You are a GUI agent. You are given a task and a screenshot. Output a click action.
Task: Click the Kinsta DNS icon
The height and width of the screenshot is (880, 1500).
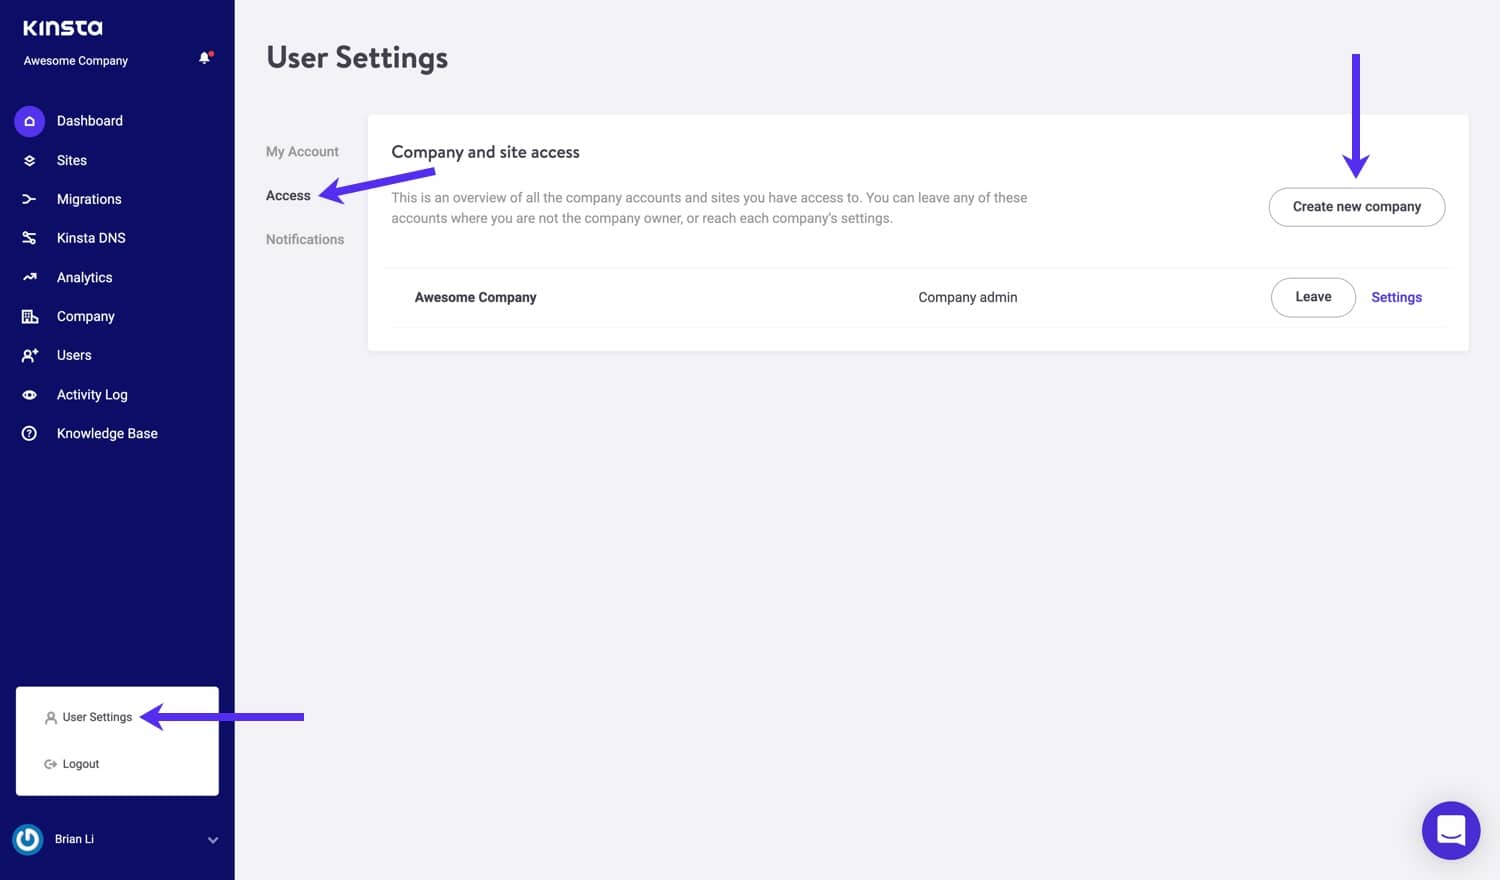click(29, 238)
